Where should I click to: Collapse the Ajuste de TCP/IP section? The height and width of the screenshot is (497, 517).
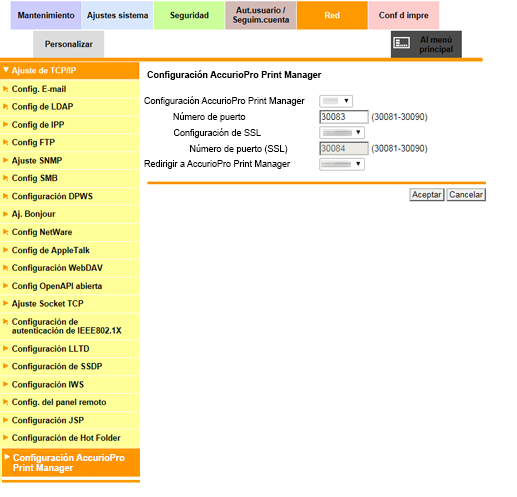[x=70, y=71]
